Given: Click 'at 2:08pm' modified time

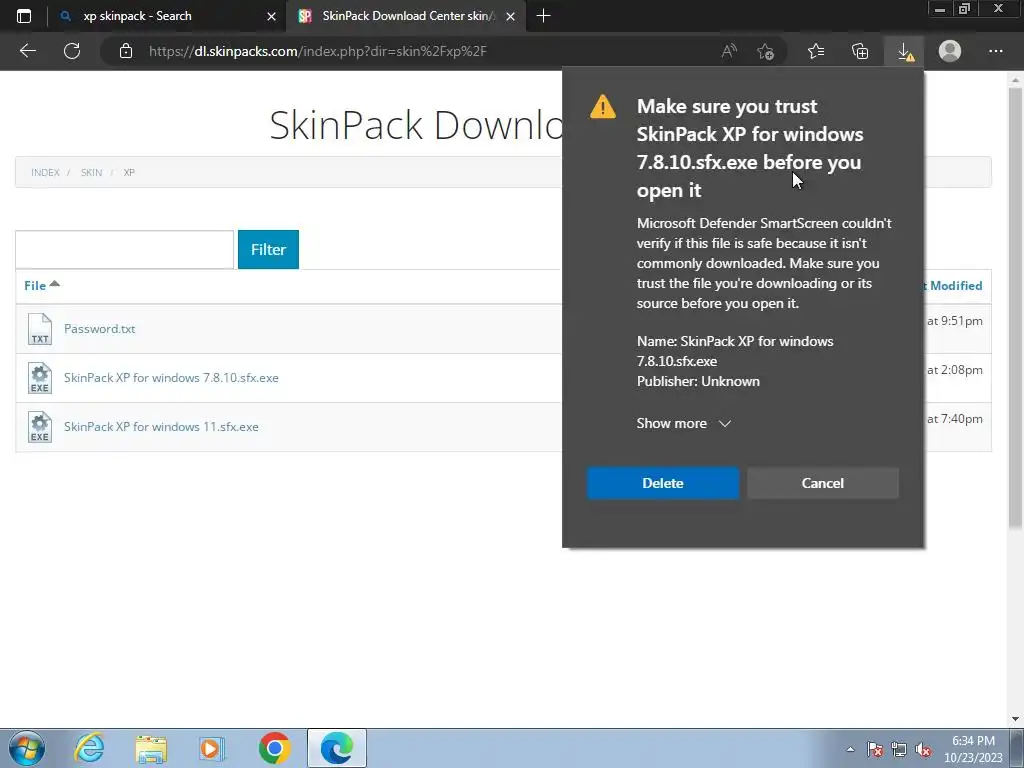Looking at the screenshot, I should (x=955, y=370).
